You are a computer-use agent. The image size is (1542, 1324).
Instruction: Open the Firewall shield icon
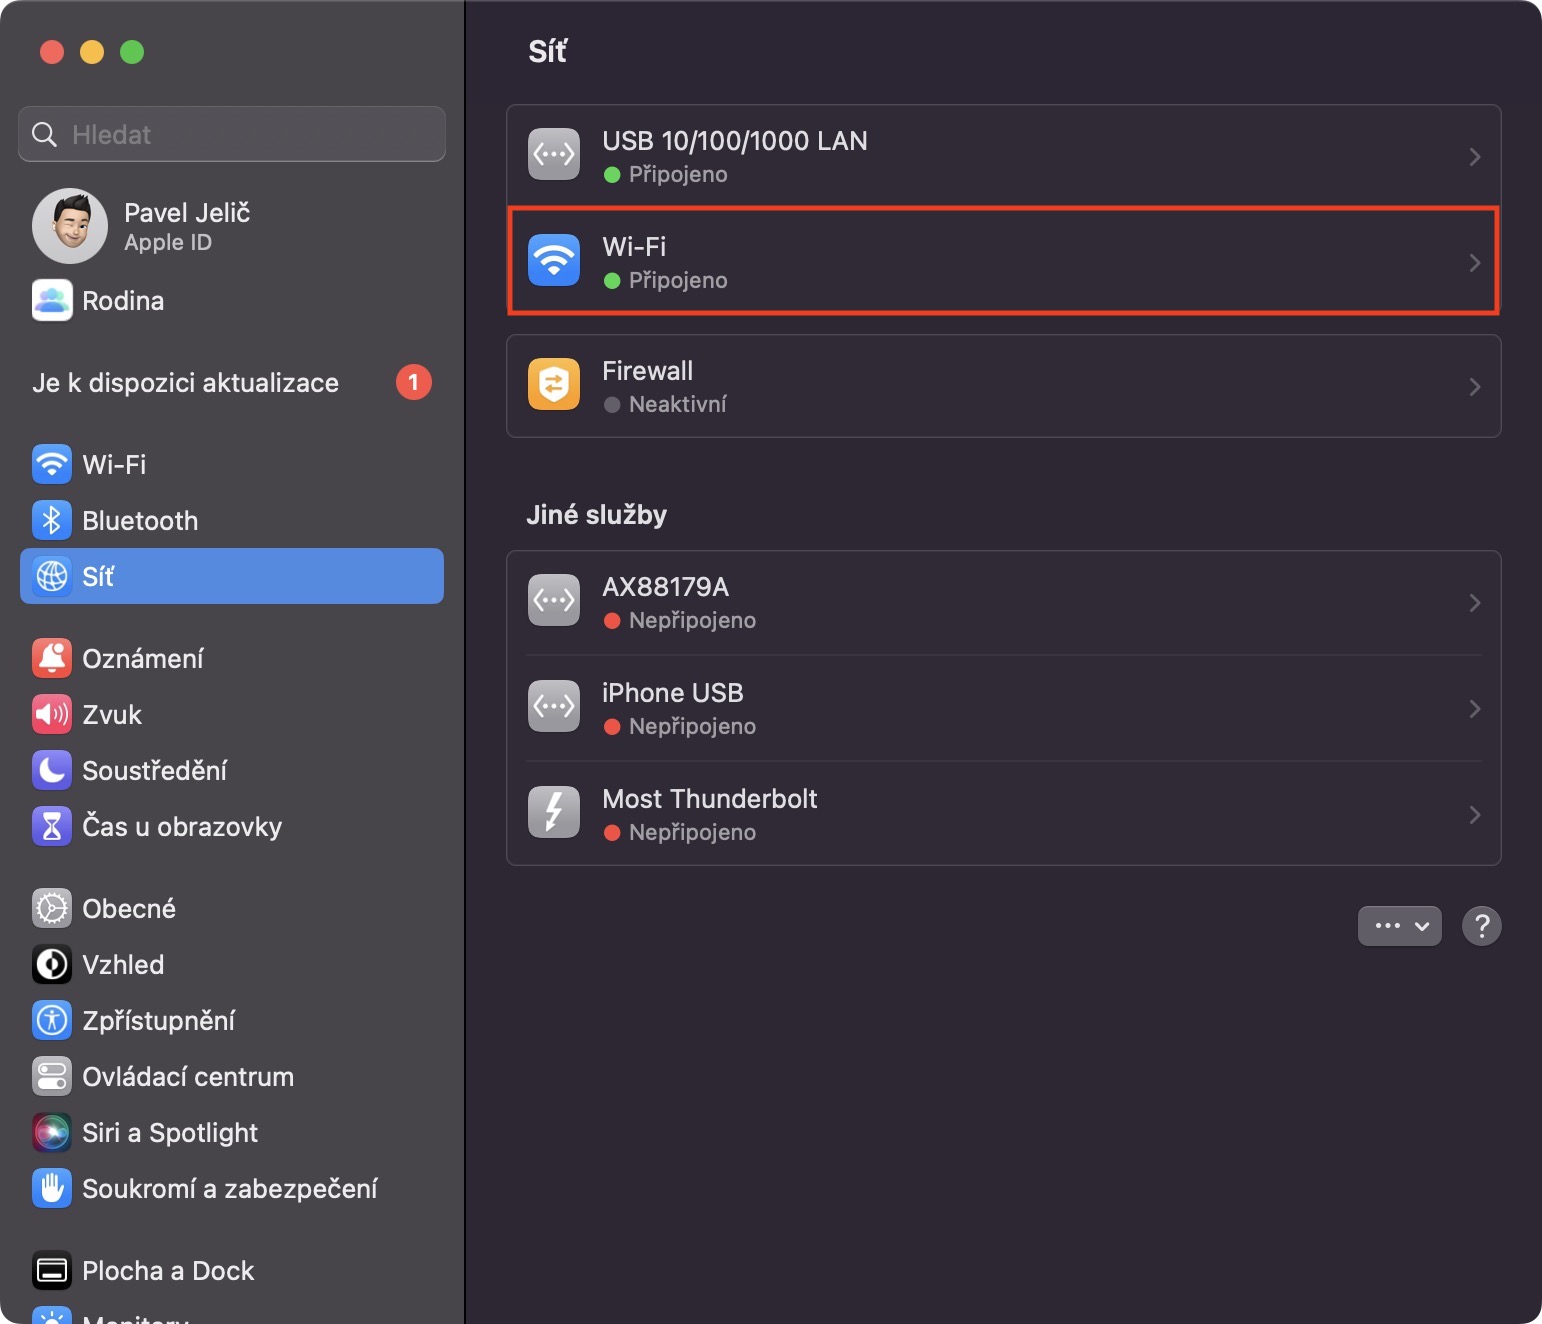click(x=553, y=385)
